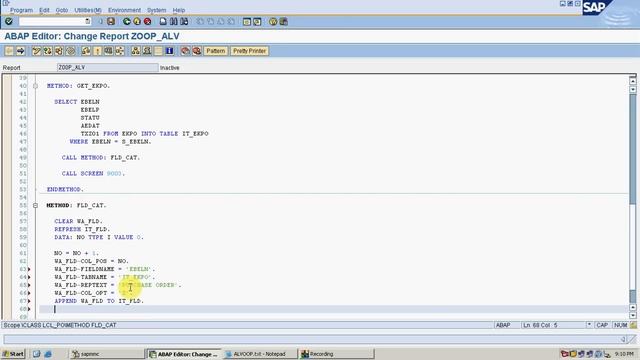The width and height of the screenshot is (640, 360).
Task: Click the 'REFRESH IT_FLD.' code line
Action: pyautogui.click(x=82, y=229)
